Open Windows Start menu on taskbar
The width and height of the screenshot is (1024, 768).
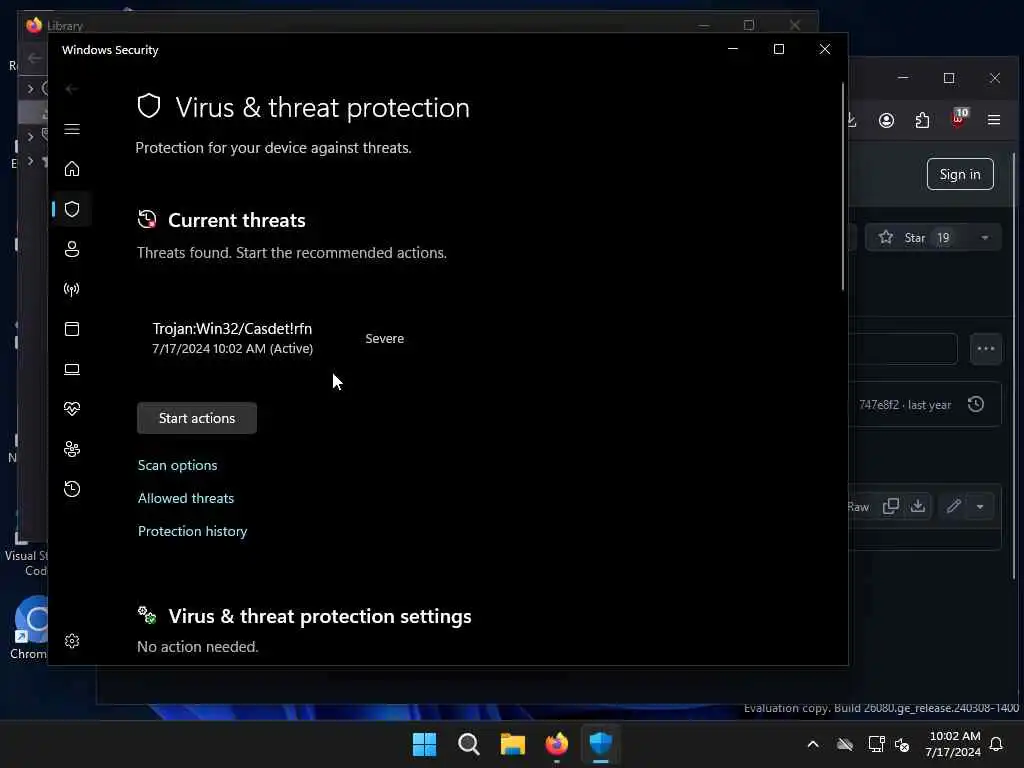pyautogui.click(x=424, y=744)
